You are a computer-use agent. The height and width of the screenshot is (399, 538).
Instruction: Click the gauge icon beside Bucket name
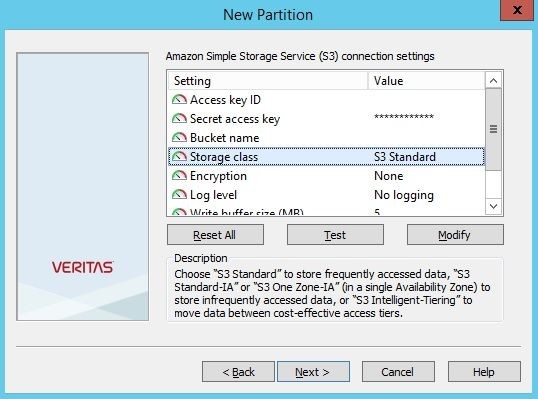coord(179,138)
